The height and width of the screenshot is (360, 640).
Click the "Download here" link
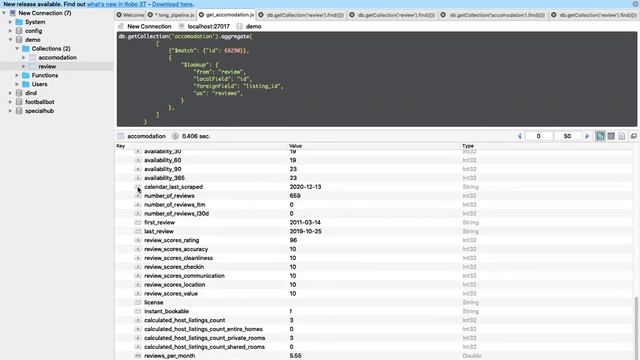(172, 4)
